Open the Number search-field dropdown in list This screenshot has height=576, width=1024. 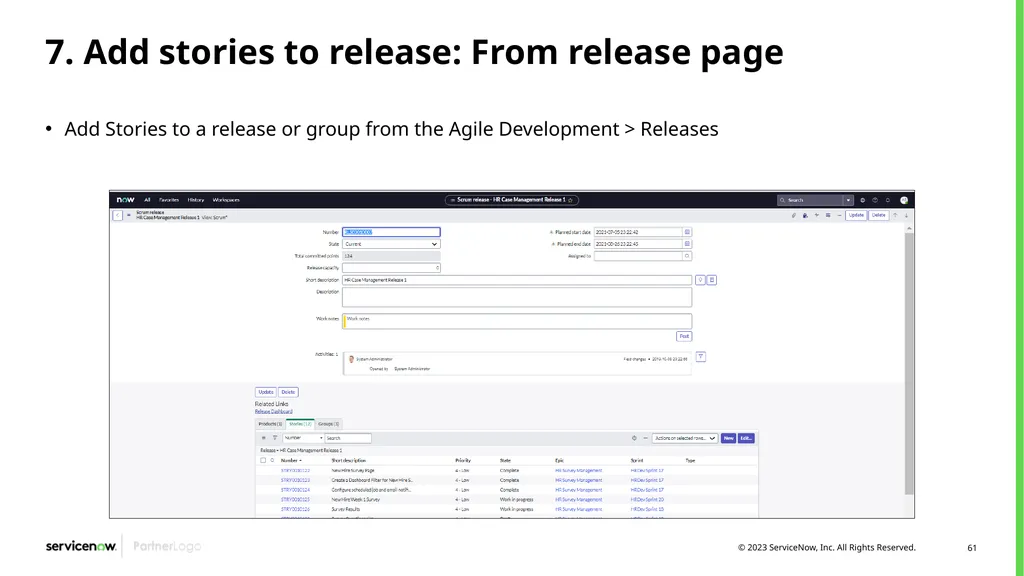tap(303, 438)
